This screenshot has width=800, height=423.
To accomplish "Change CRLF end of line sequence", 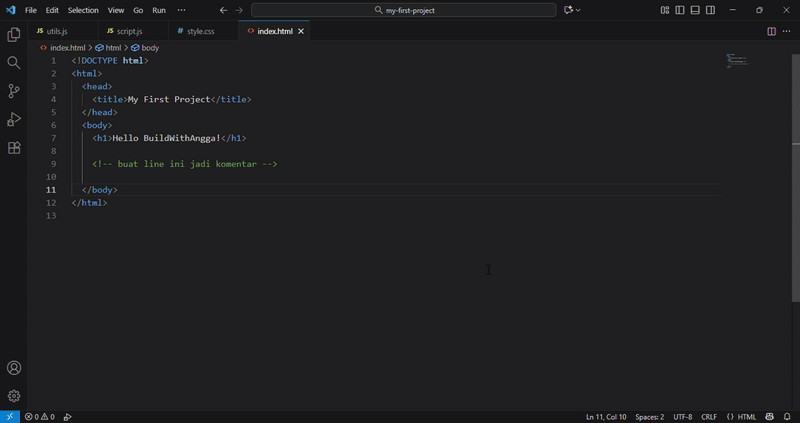I will [x=709, y=417].
